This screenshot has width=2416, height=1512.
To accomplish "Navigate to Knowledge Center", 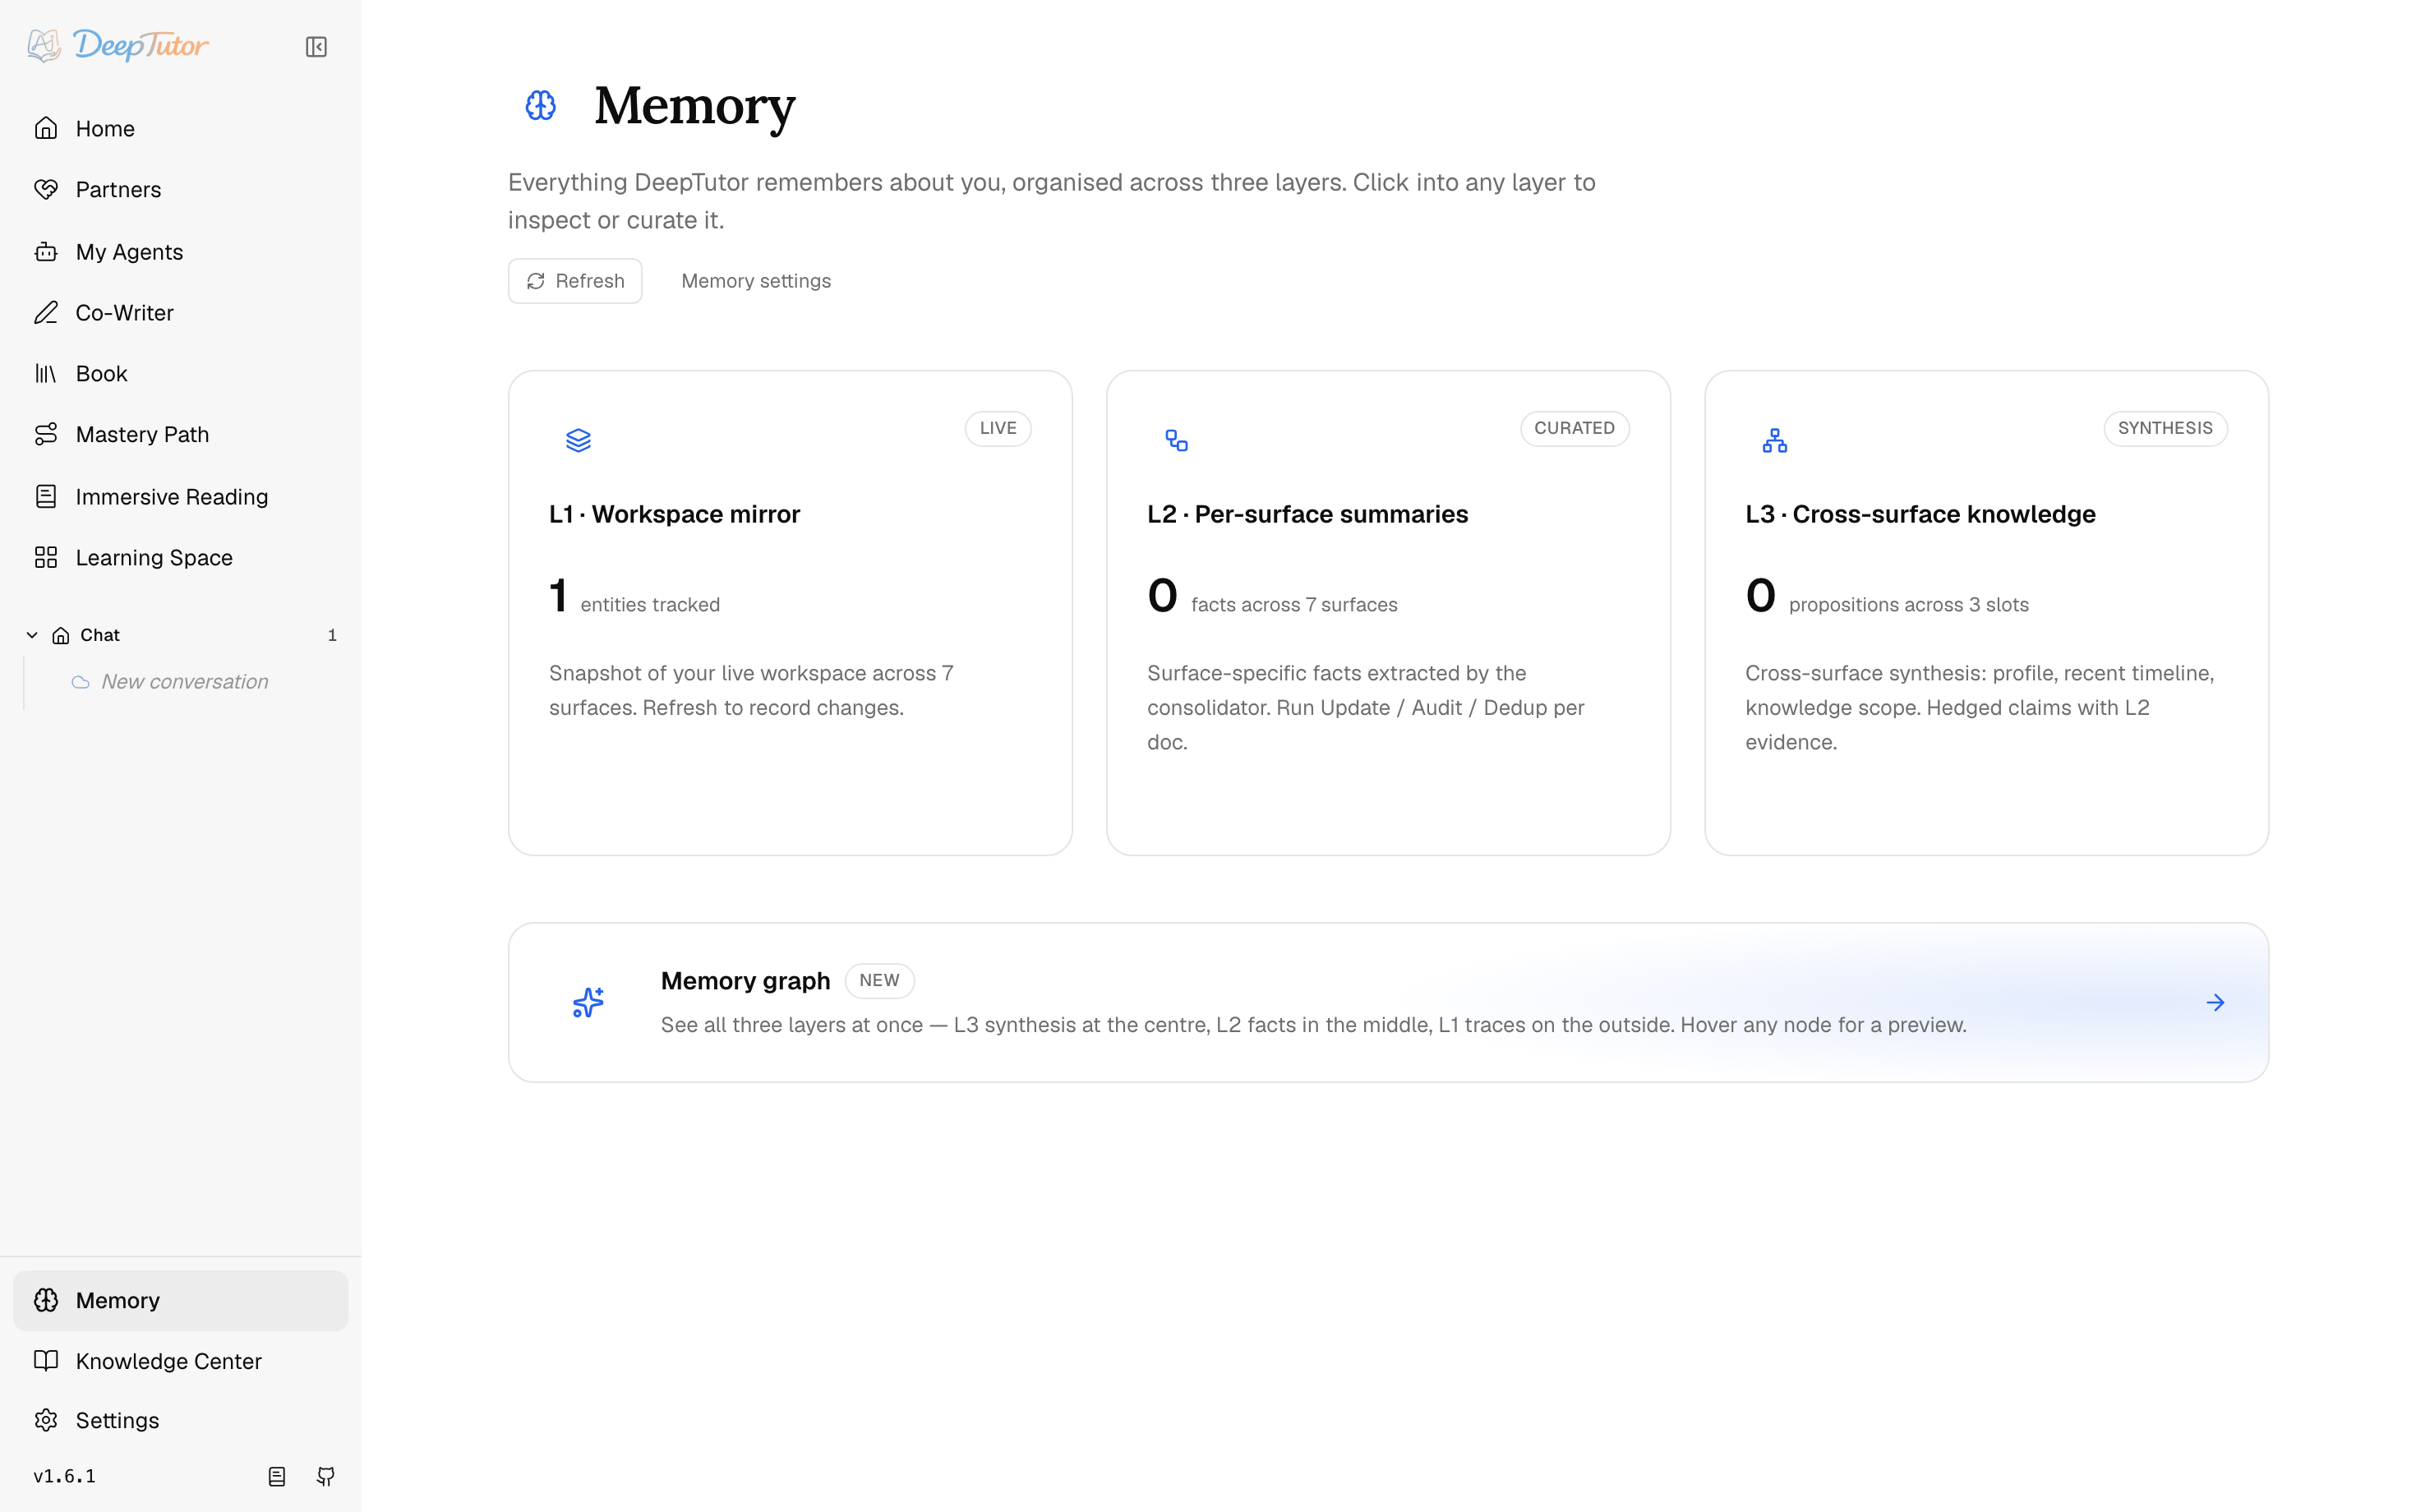I will (180, 1361).
